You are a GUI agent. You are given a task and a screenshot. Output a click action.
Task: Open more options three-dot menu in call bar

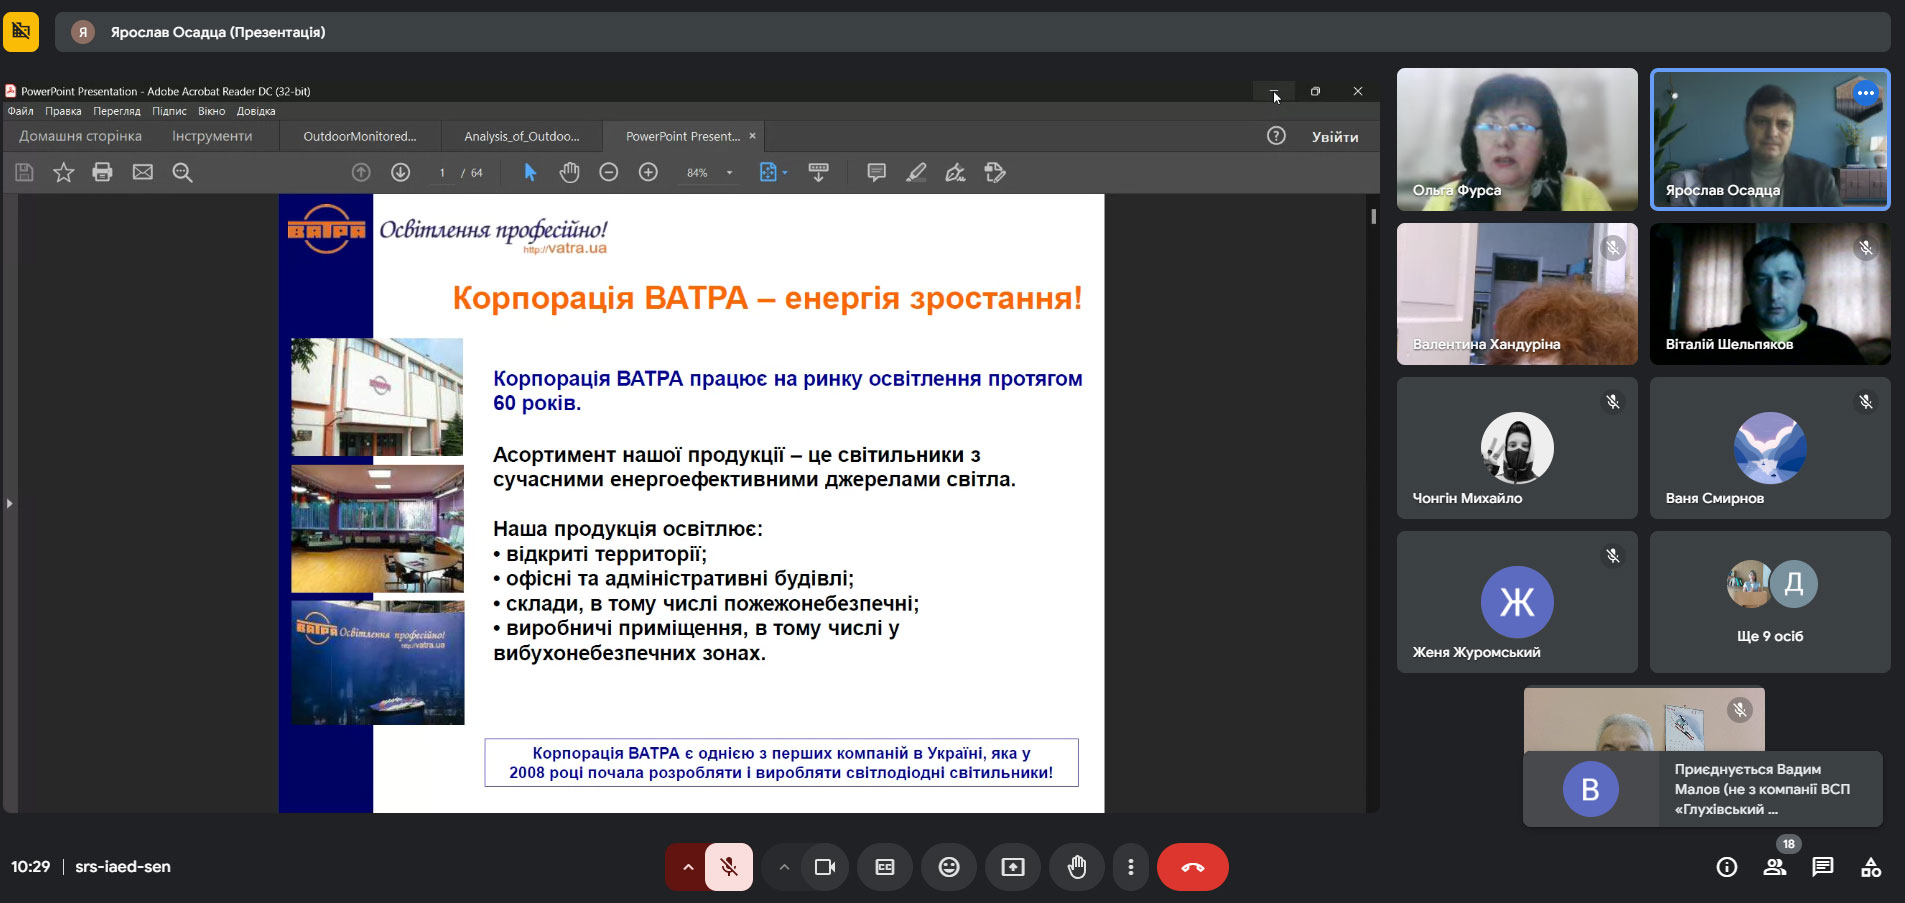coord(1131,867)
